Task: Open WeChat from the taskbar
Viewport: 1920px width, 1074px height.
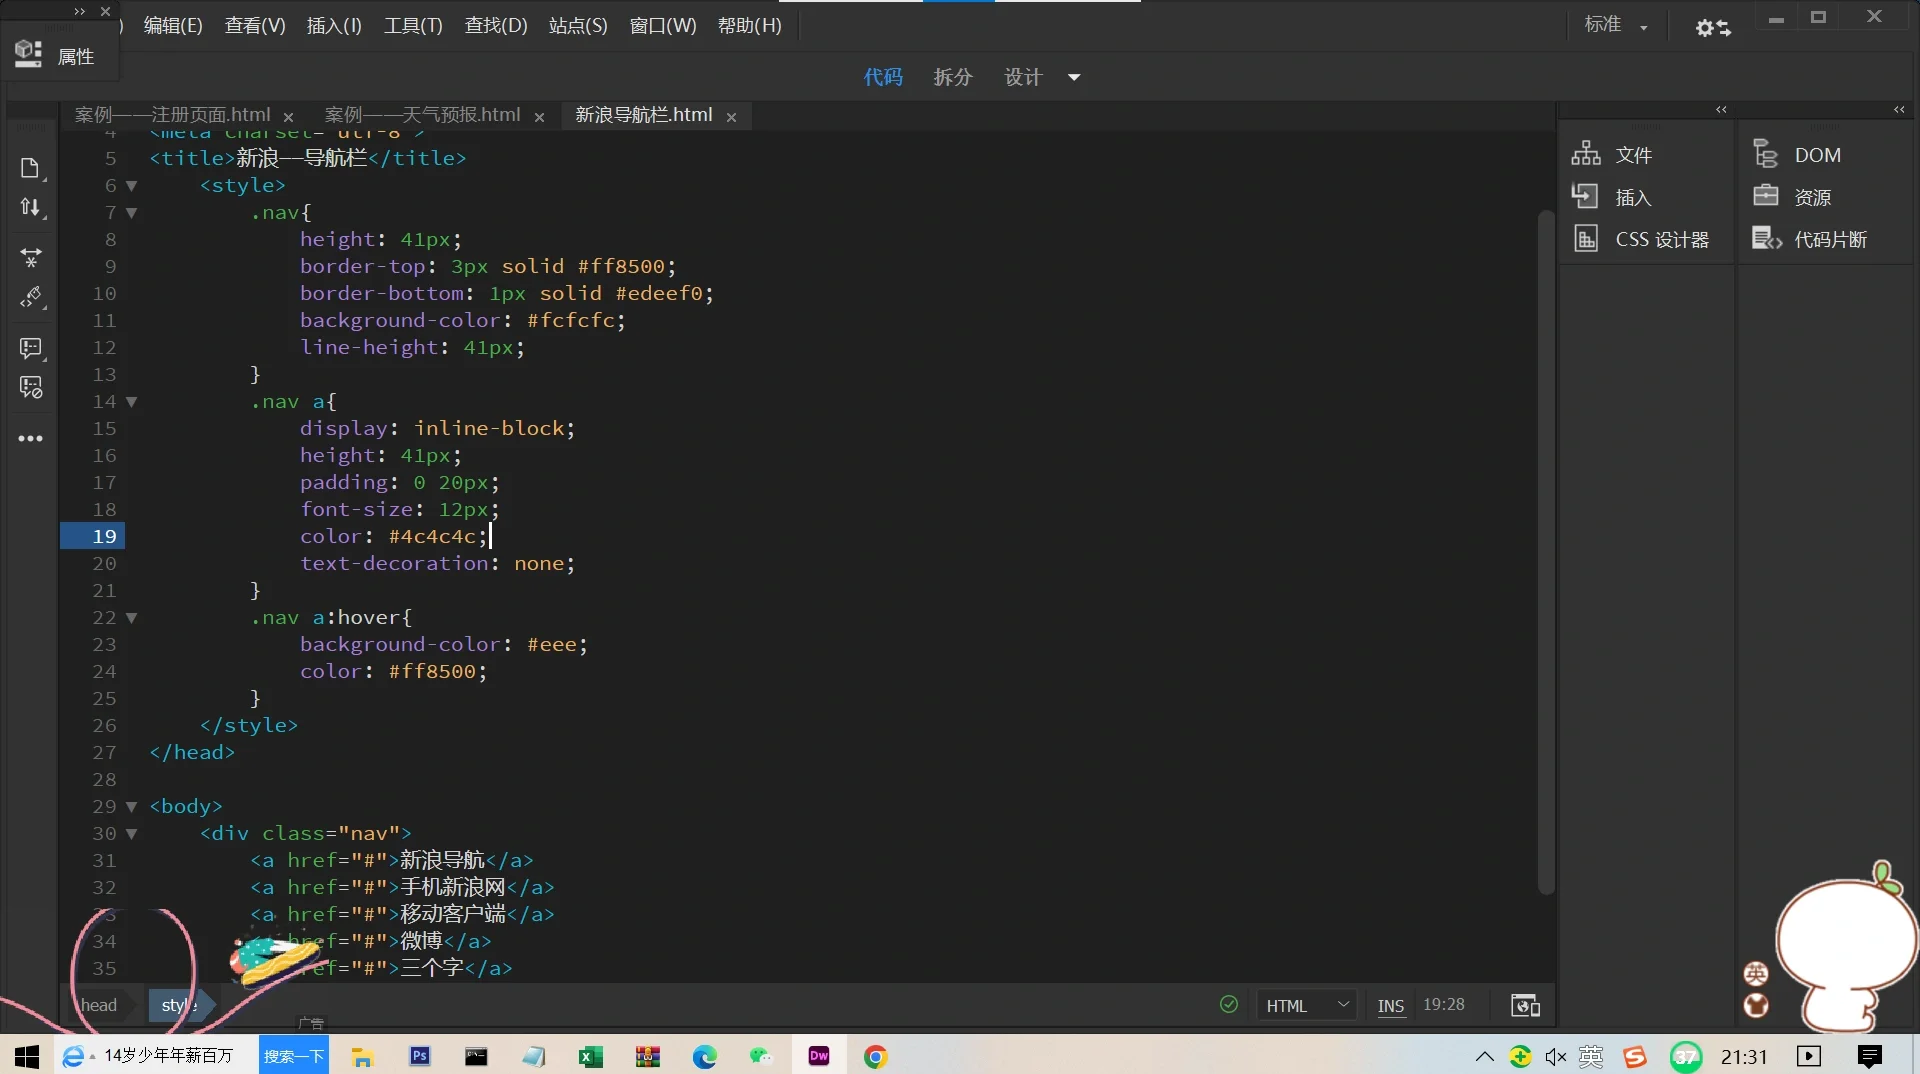Action: pos(761,1056)
